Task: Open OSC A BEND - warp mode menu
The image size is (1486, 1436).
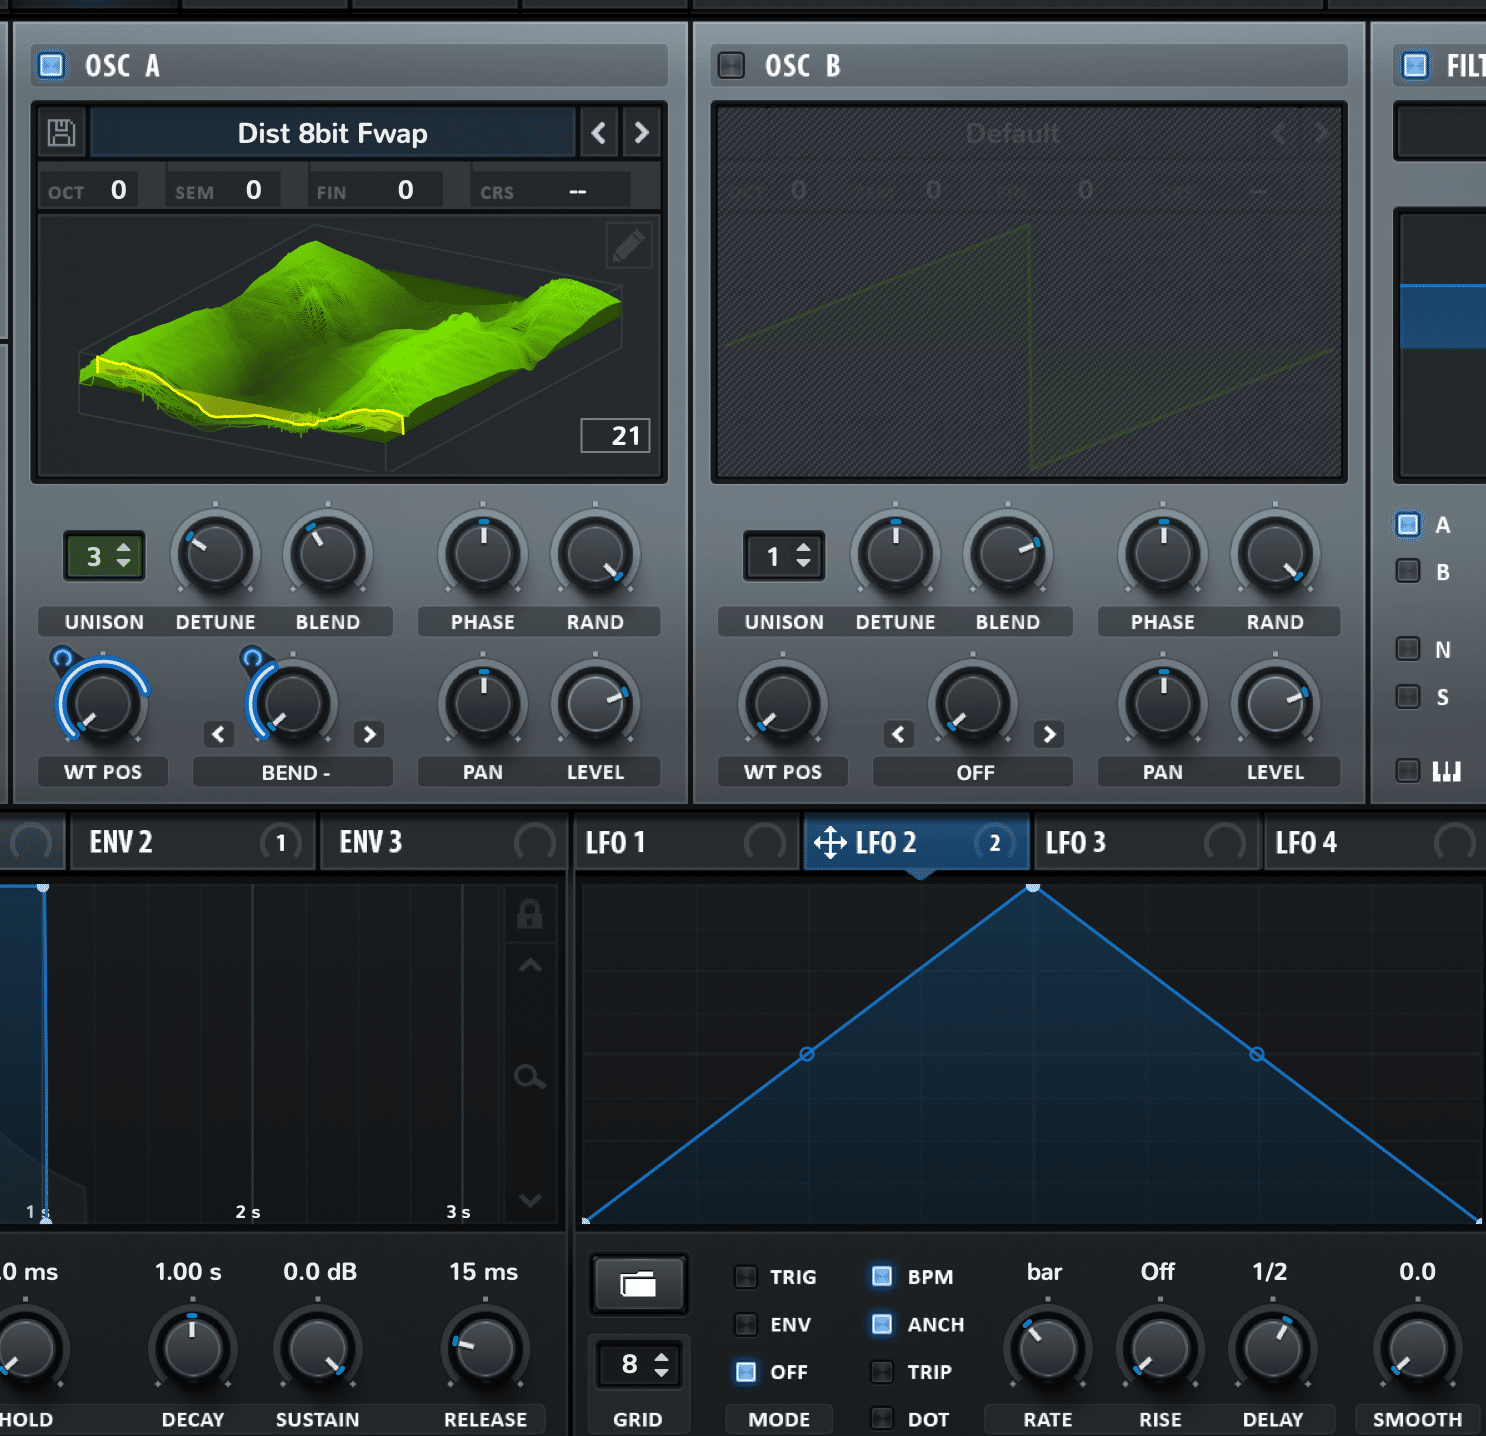Action: coord(294,773)
